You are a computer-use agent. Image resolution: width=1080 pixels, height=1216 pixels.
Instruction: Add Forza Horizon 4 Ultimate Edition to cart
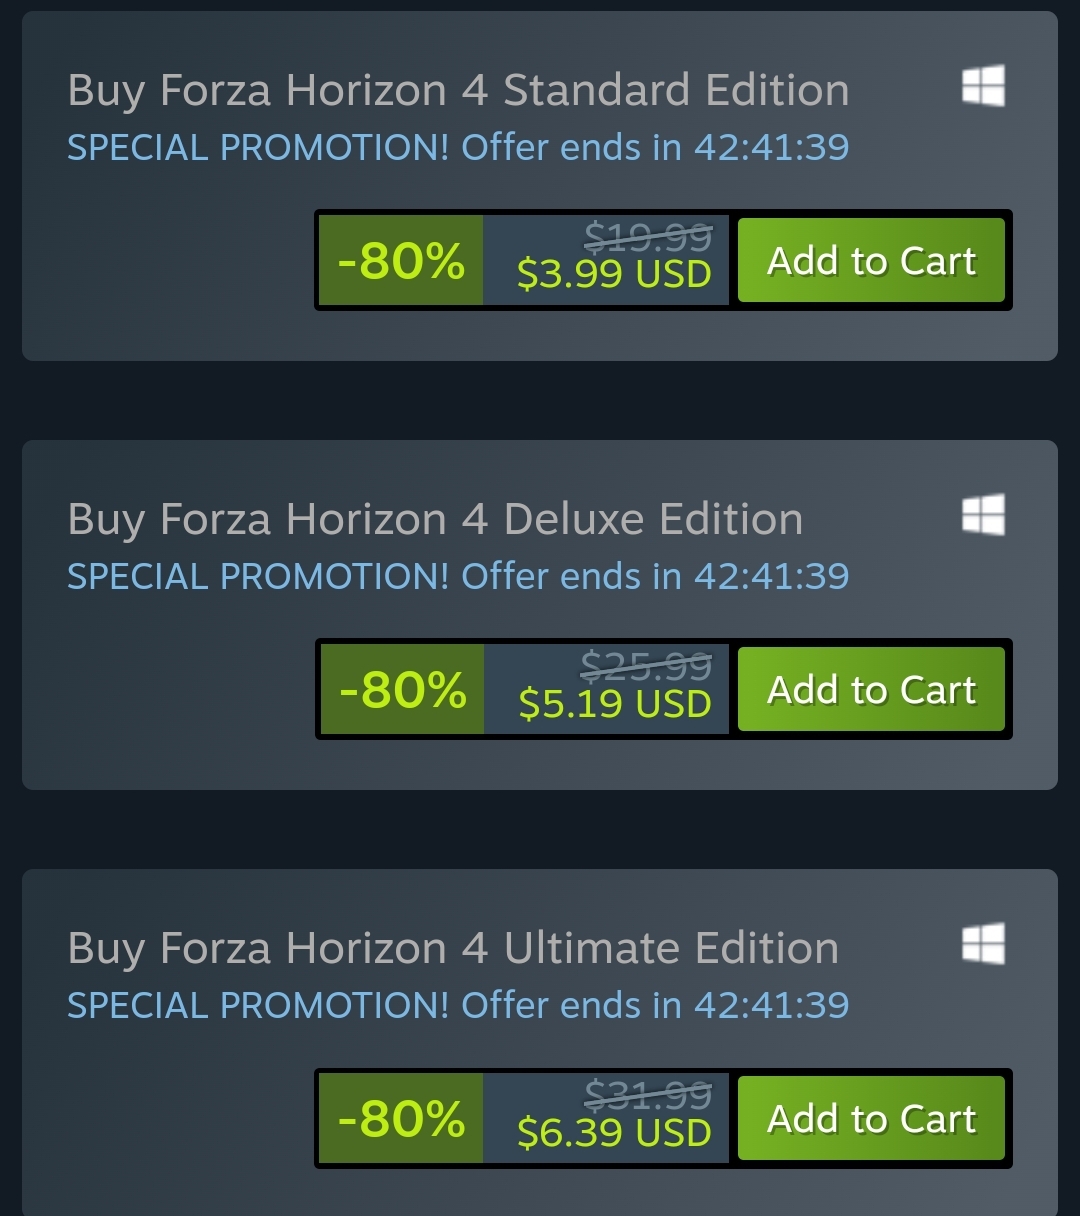[871, 1119]
